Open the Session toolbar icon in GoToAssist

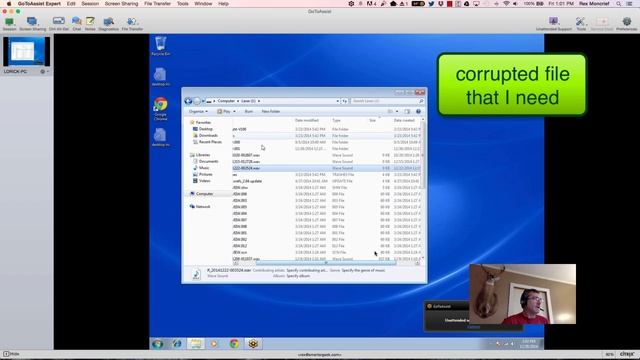(9, 23)
